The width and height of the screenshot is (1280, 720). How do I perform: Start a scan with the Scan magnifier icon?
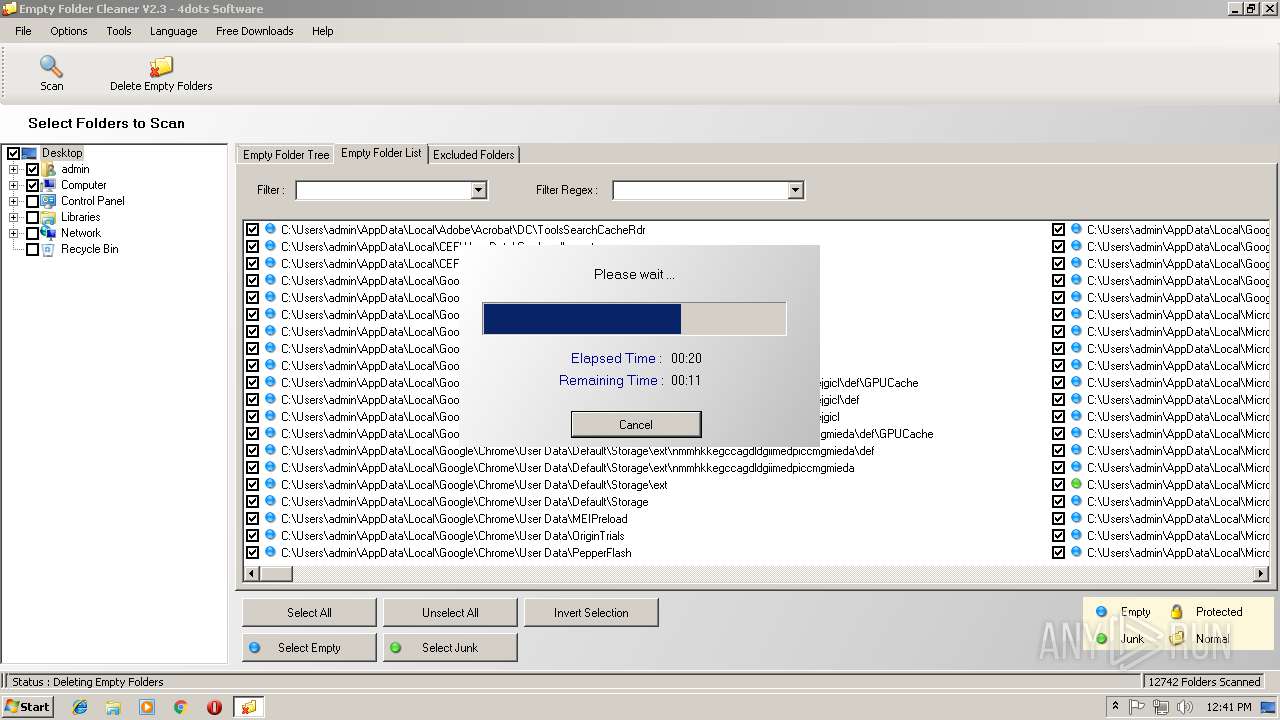coord(51,67)
